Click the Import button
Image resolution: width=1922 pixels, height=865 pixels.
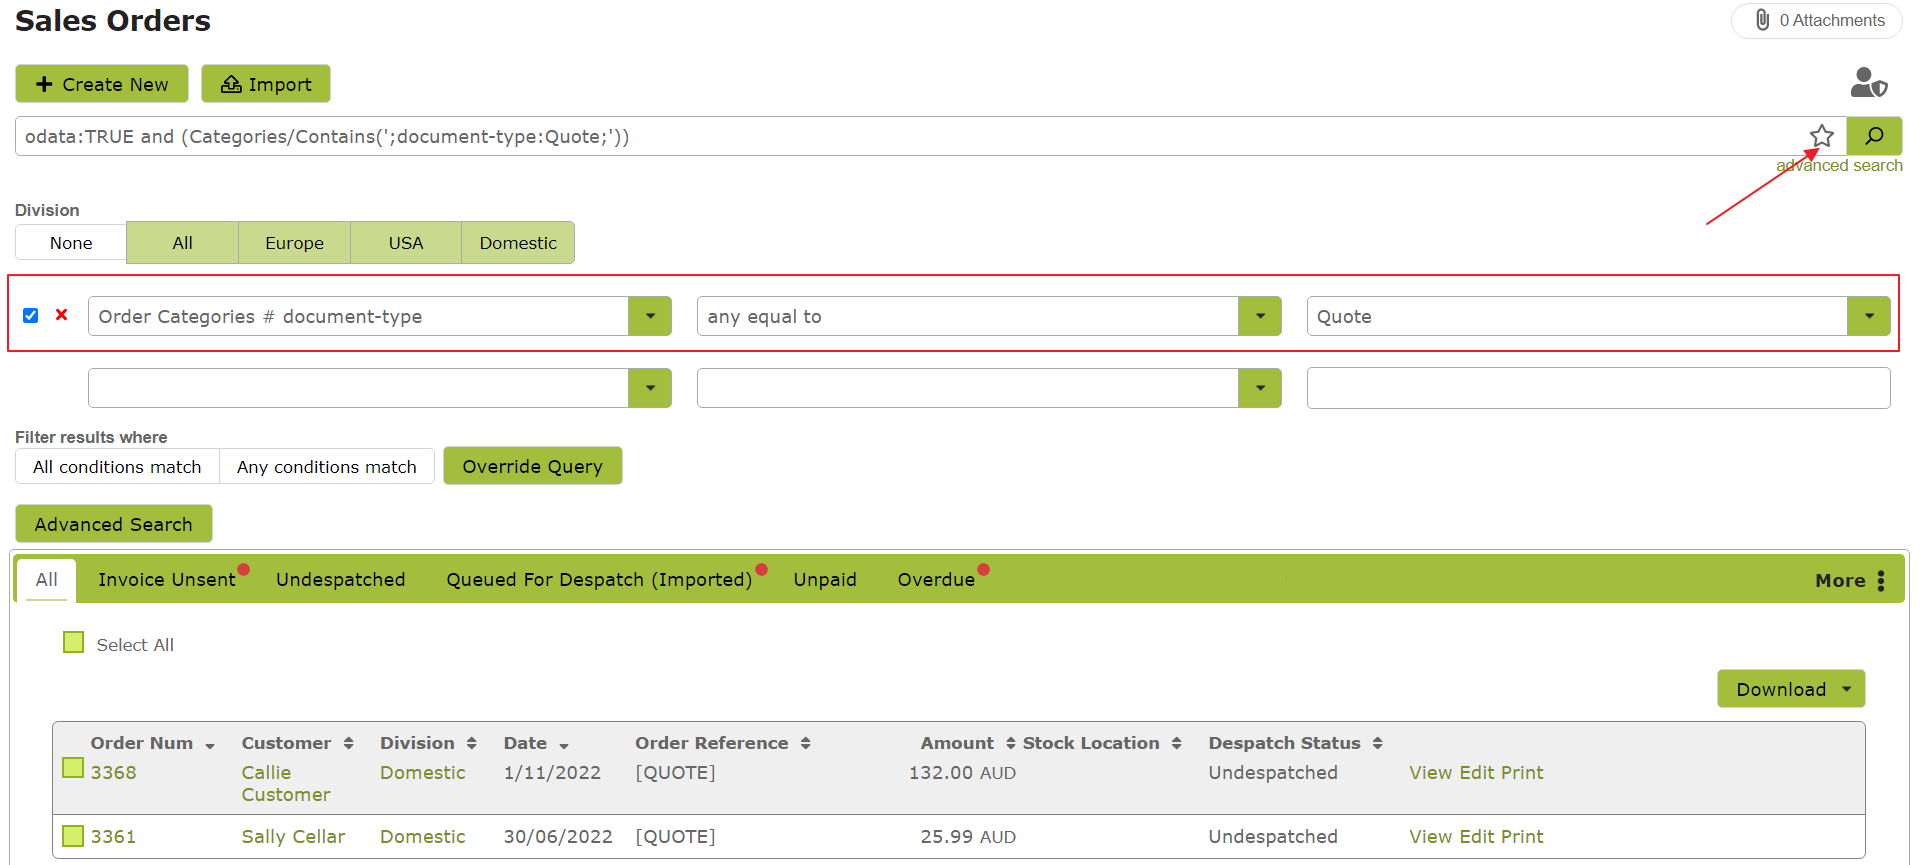[x=266, y=84]
